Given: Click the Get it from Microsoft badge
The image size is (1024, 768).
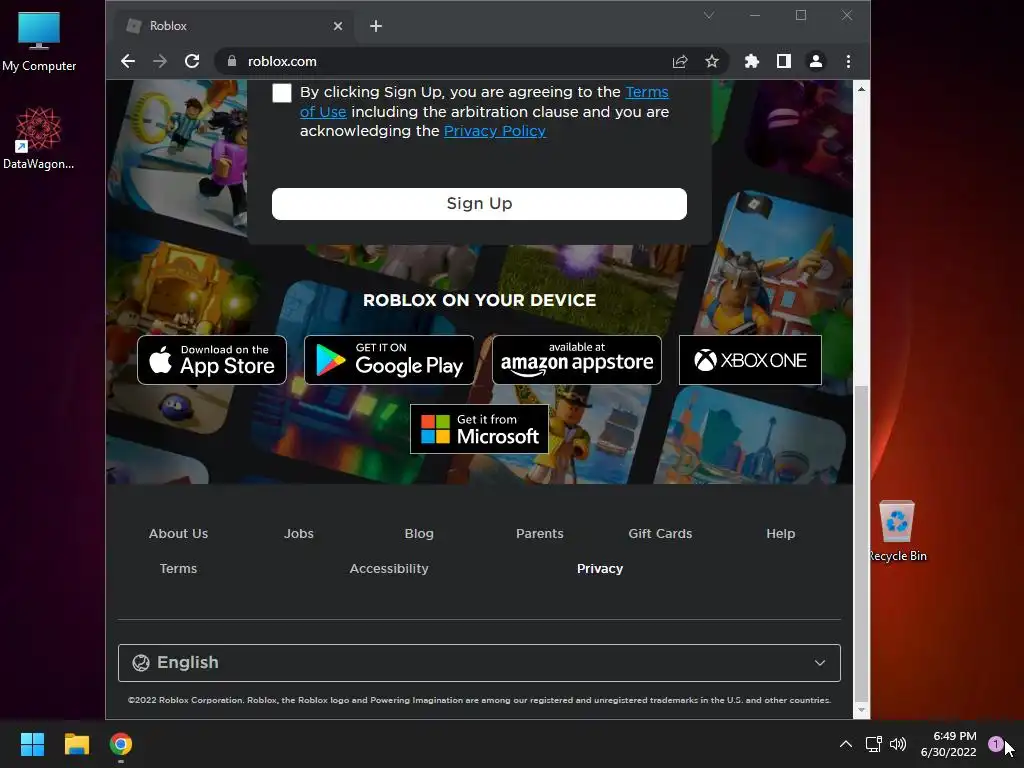Looking at the screenshot, I should tap(479, 429).
